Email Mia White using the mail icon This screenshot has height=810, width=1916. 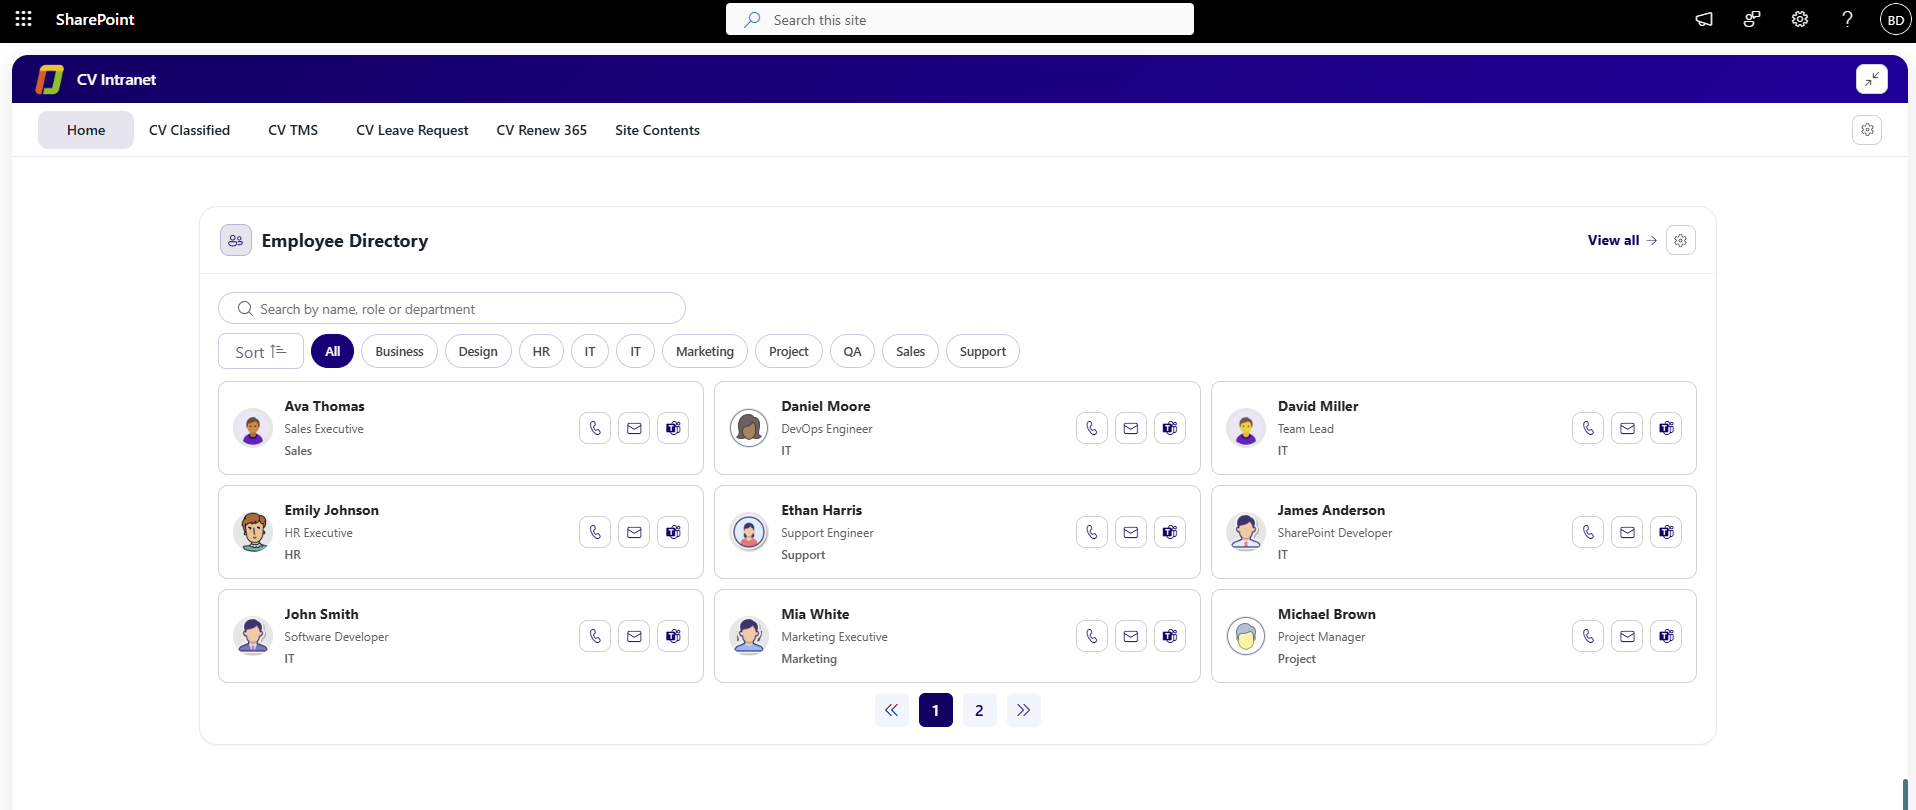1131,636
